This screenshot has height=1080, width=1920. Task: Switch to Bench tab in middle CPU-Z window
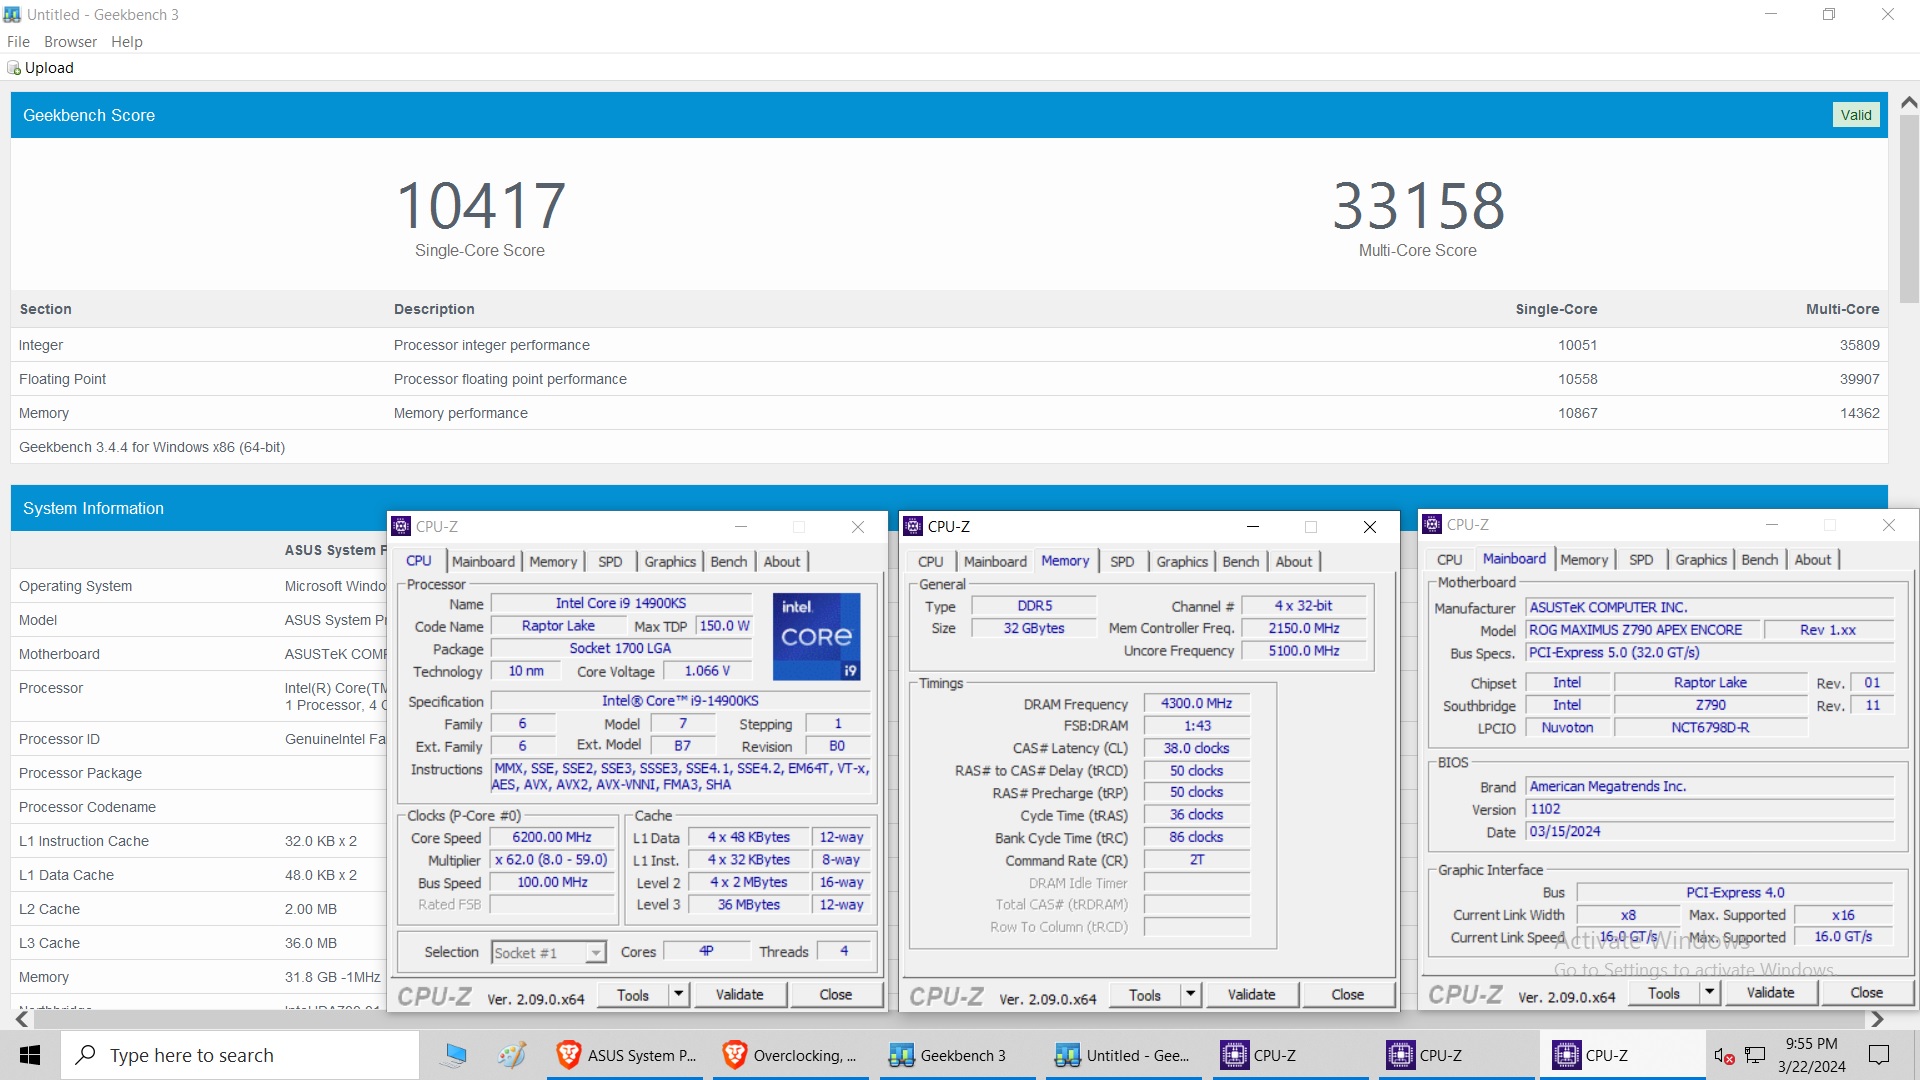pyautogui.click(x=1241, y=562)
